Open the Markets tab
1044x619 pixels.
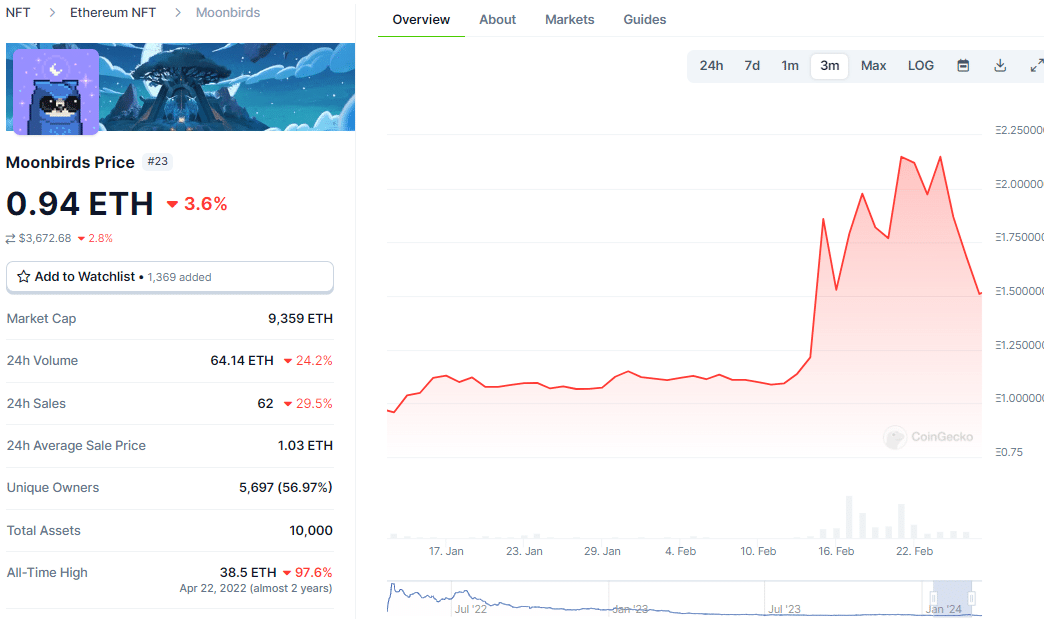569,19
